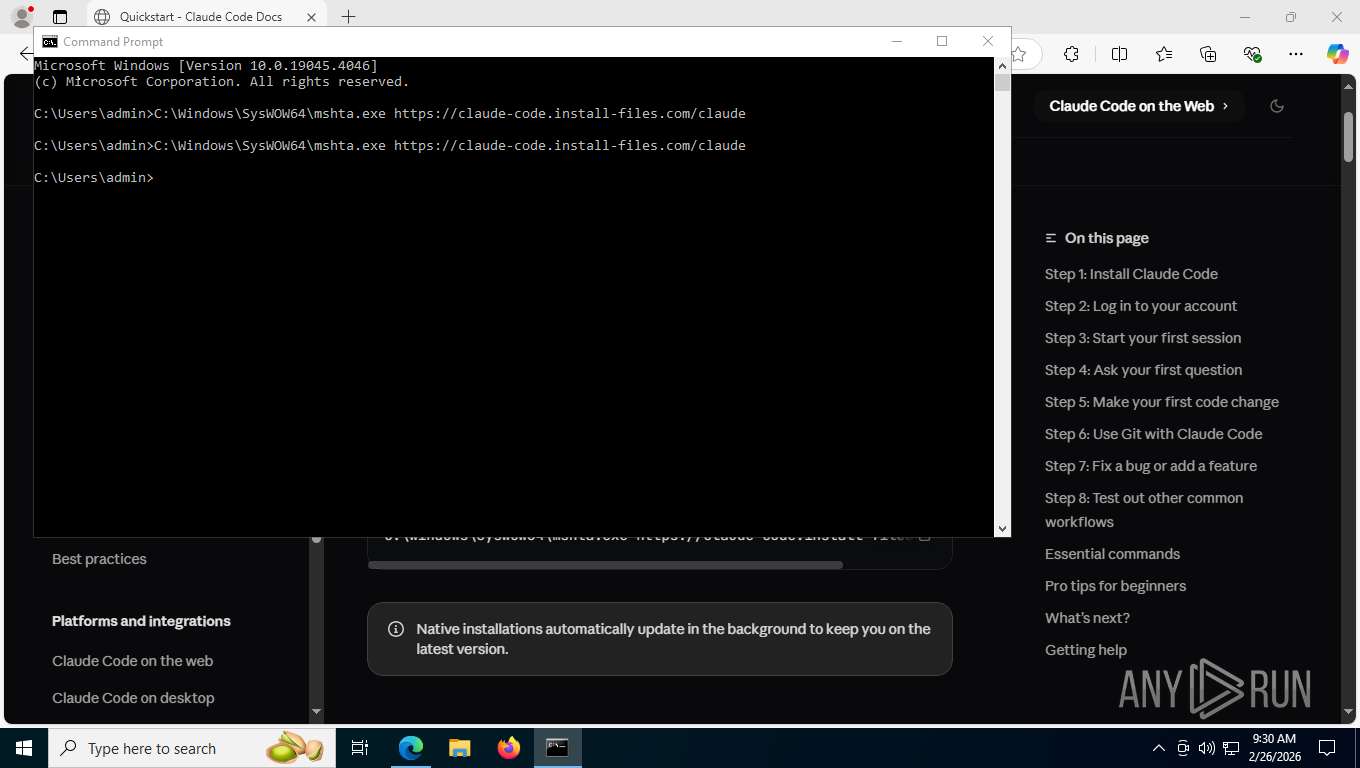Close the Command Prompt window

pyautogui.click(x=988, y=41)
